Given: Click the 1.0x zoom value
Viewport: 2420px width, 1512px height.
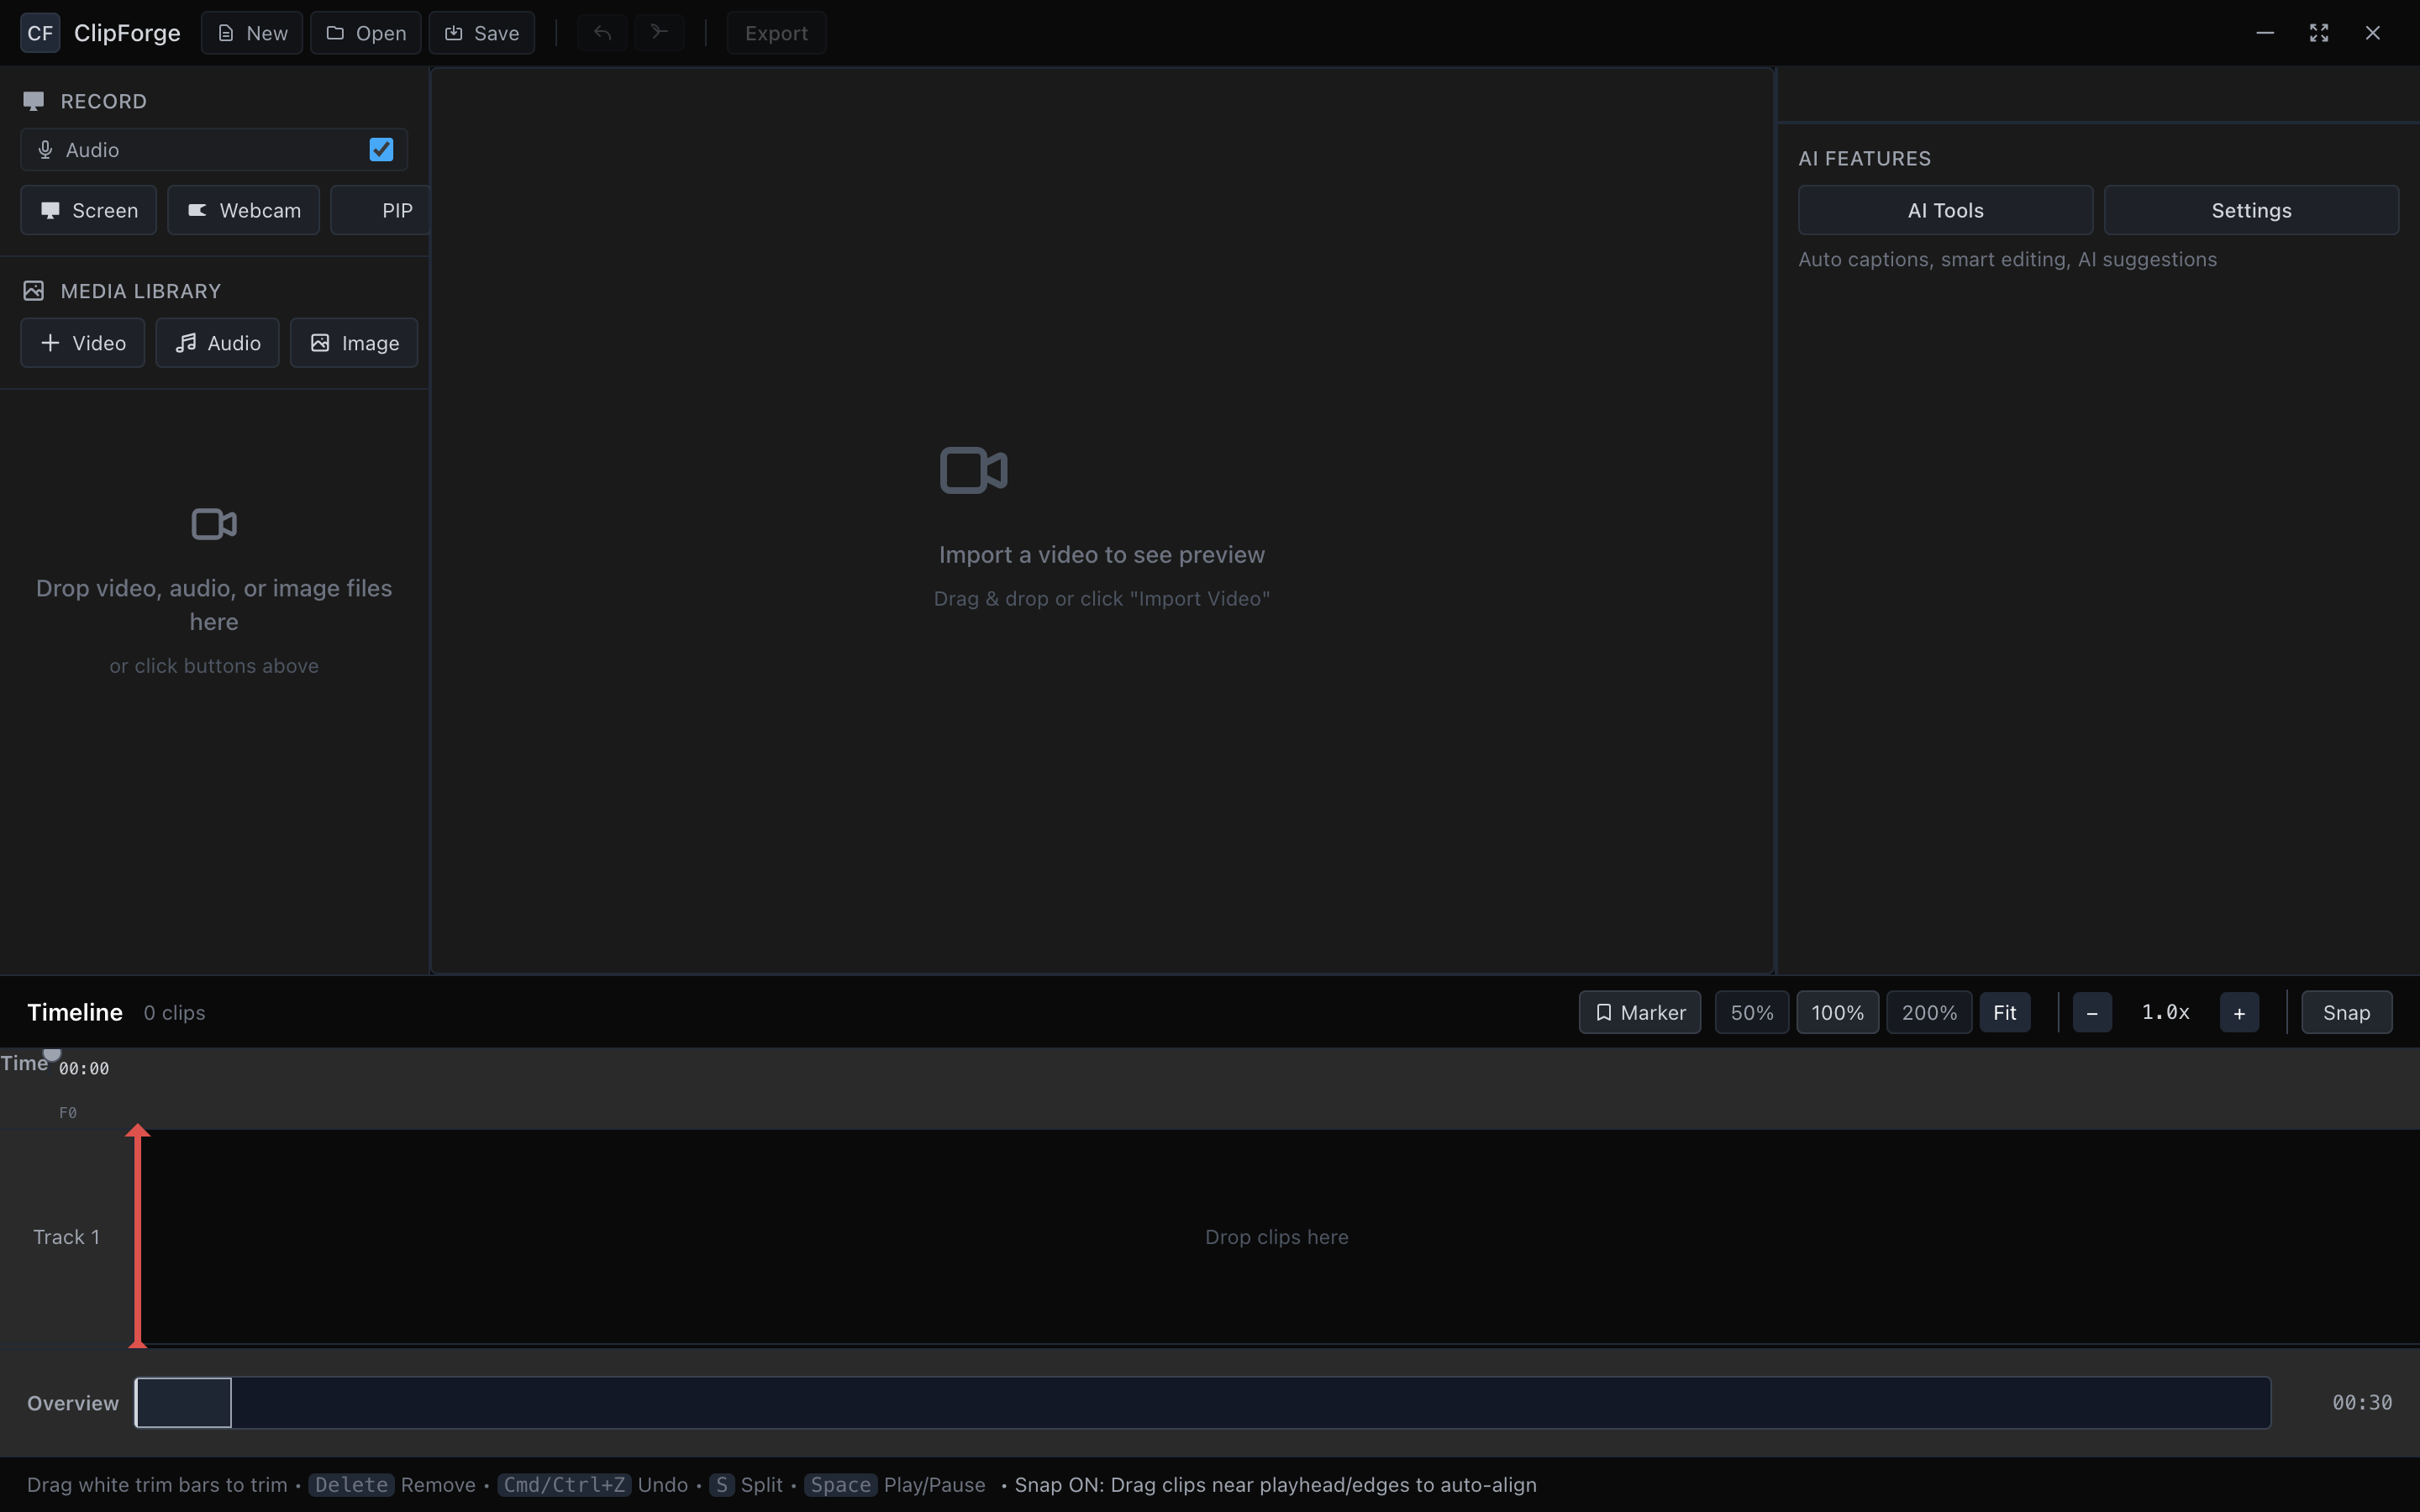Looking at the screenshot, I should (2165, 1012).
